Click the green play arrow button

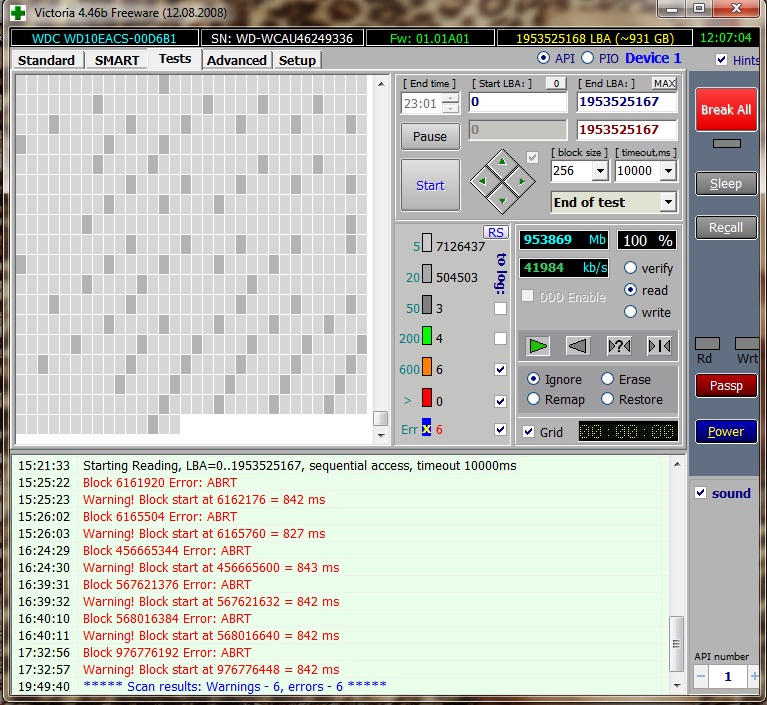pos(539,346)
